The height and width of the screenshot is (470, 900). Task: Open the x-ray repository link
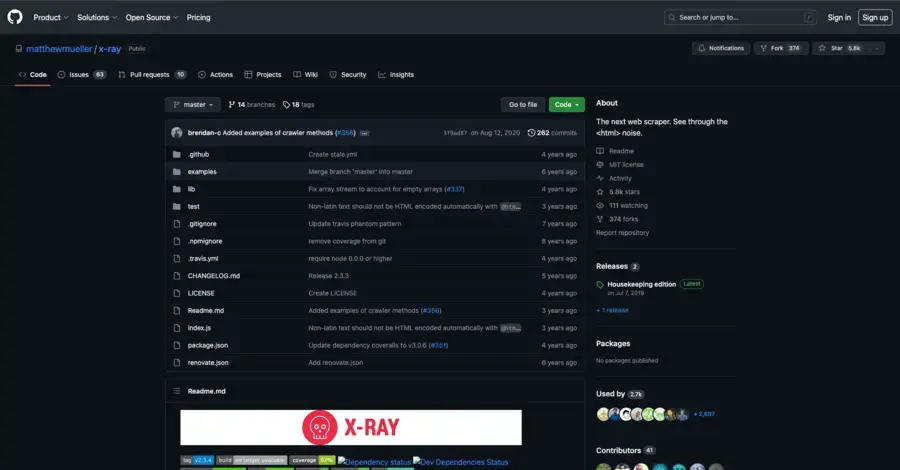pos(109,49)
